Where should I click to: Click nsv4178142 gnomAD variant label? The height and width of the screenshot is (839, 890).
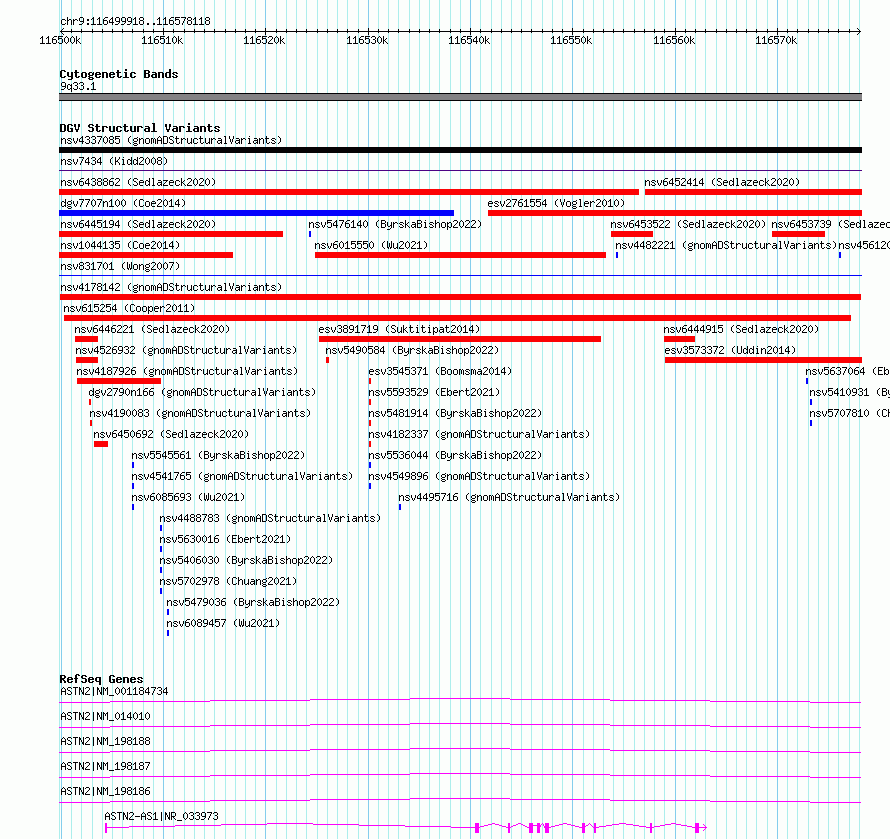pyautogui.click(x=171, y=287)
